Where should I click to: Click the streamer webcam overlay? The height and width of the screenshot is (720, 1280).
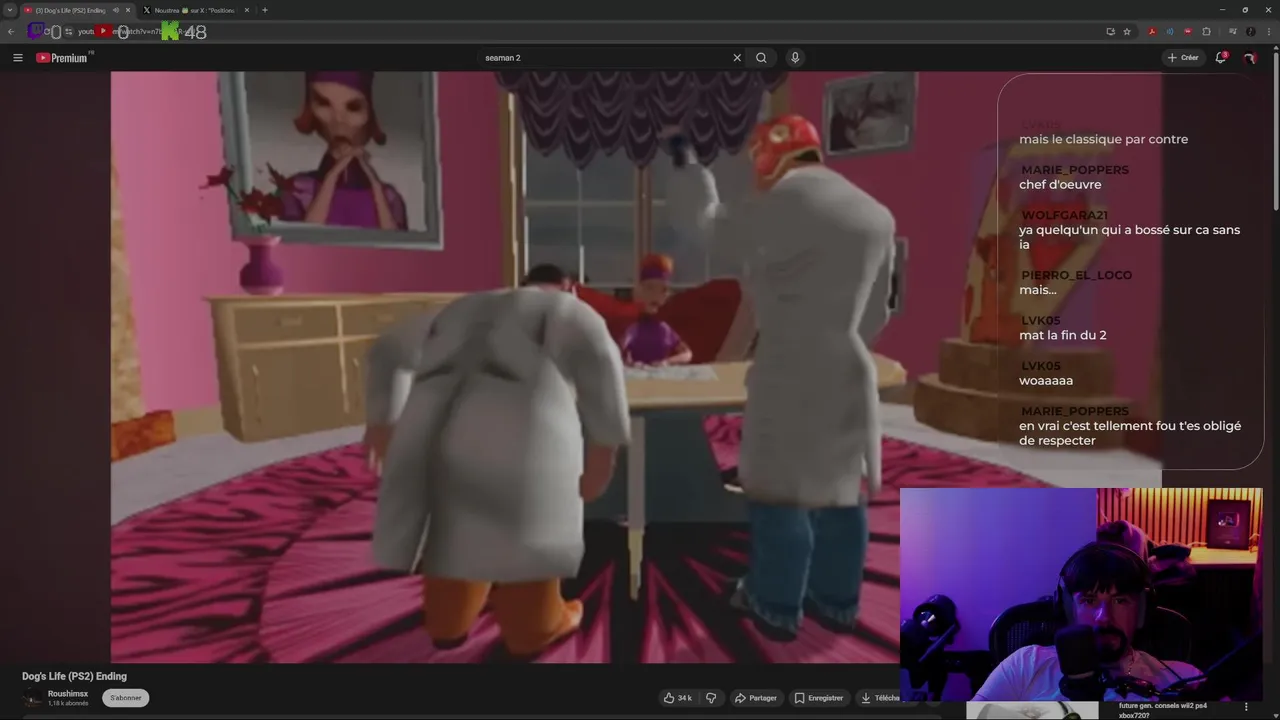[1081, 595]
